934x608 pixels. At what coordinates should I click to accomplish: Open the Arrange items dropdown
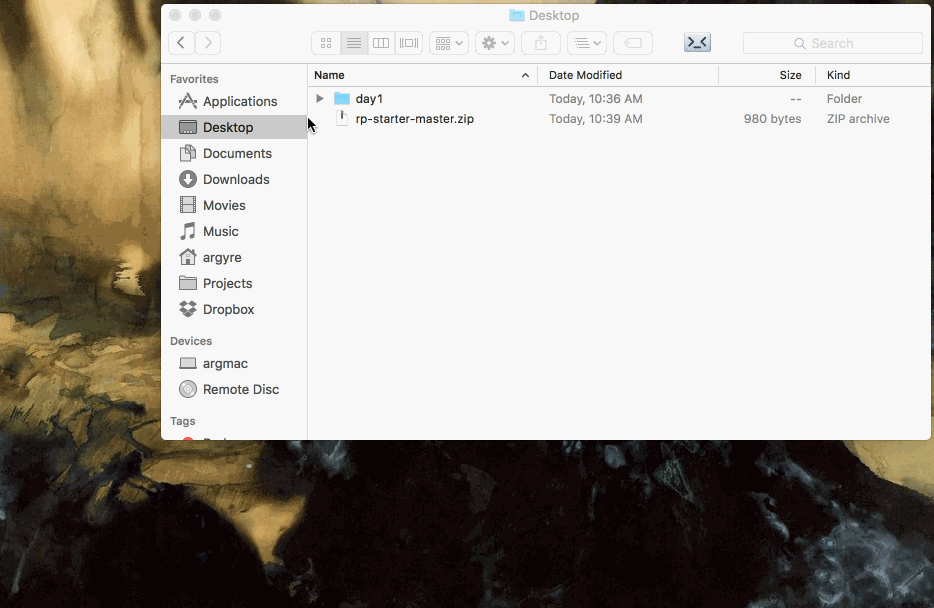pyautogui.click(x=448, y=43)
